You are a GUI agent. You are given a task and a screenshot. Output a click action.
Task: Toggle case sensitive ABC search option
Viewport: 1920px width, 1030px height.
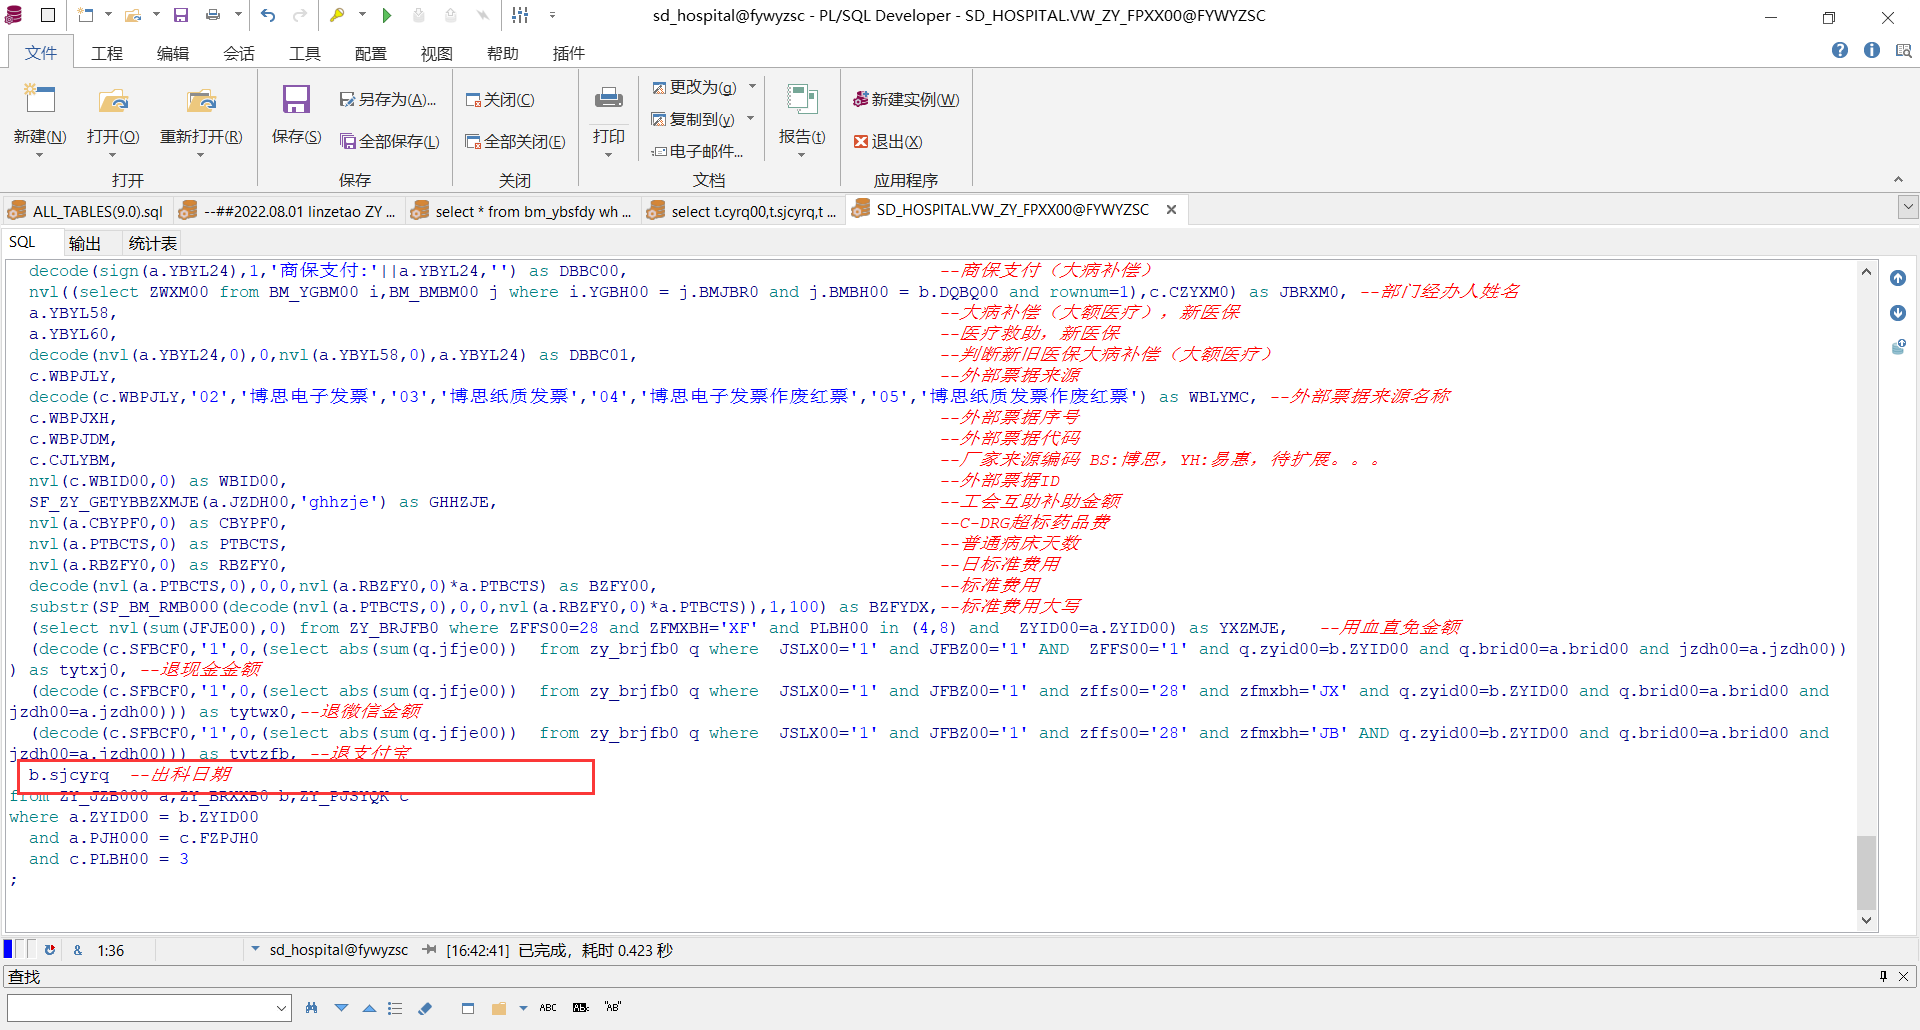coord(548,1008)
